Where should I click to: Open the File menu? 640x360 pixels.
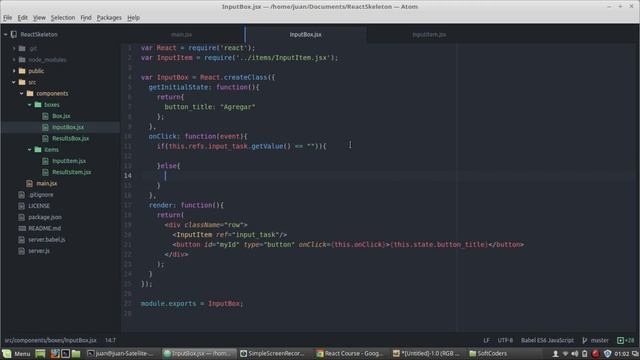[7, 18]
